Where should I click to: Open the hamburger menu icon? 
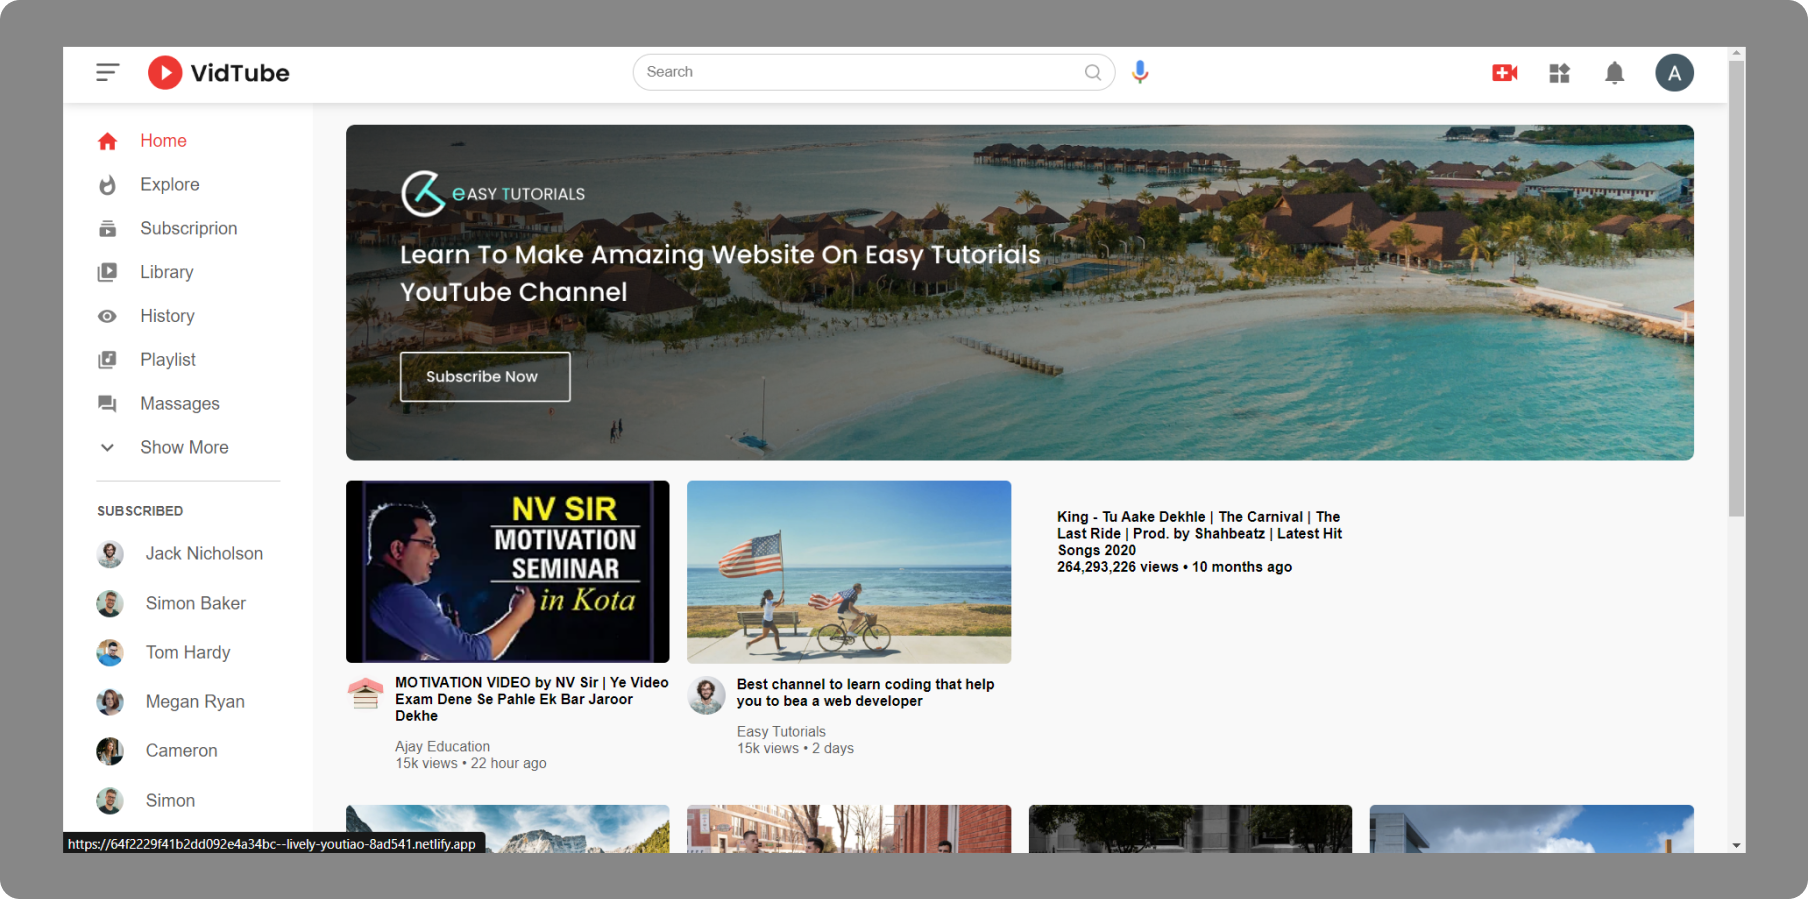[108, 72]
